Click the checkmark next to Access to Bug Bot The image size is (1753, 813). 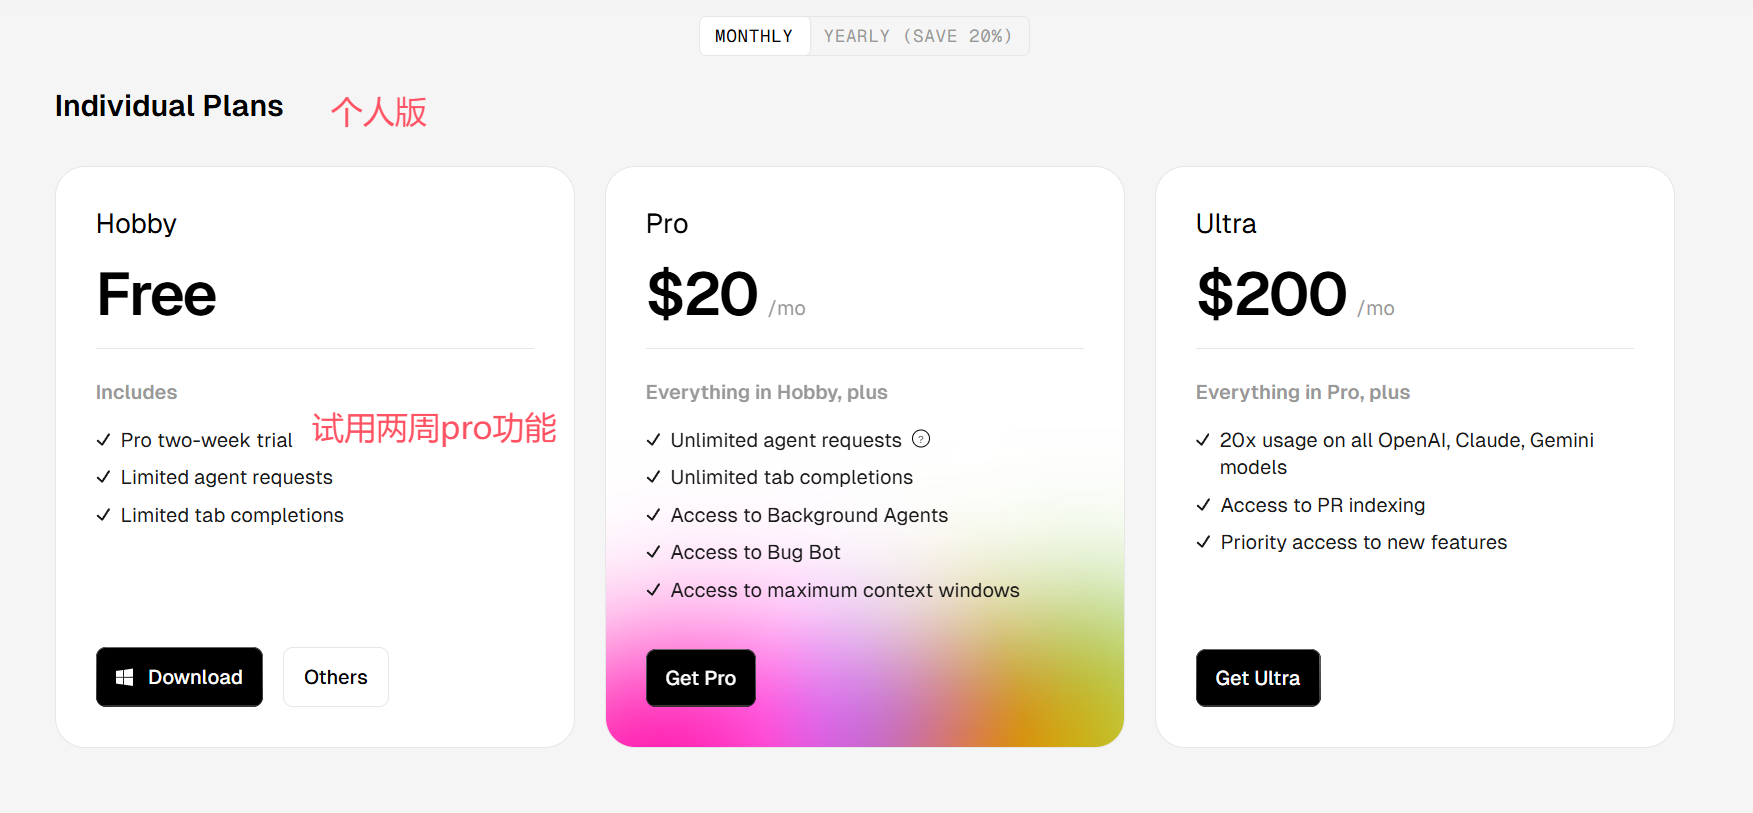[x=653, y=552]
